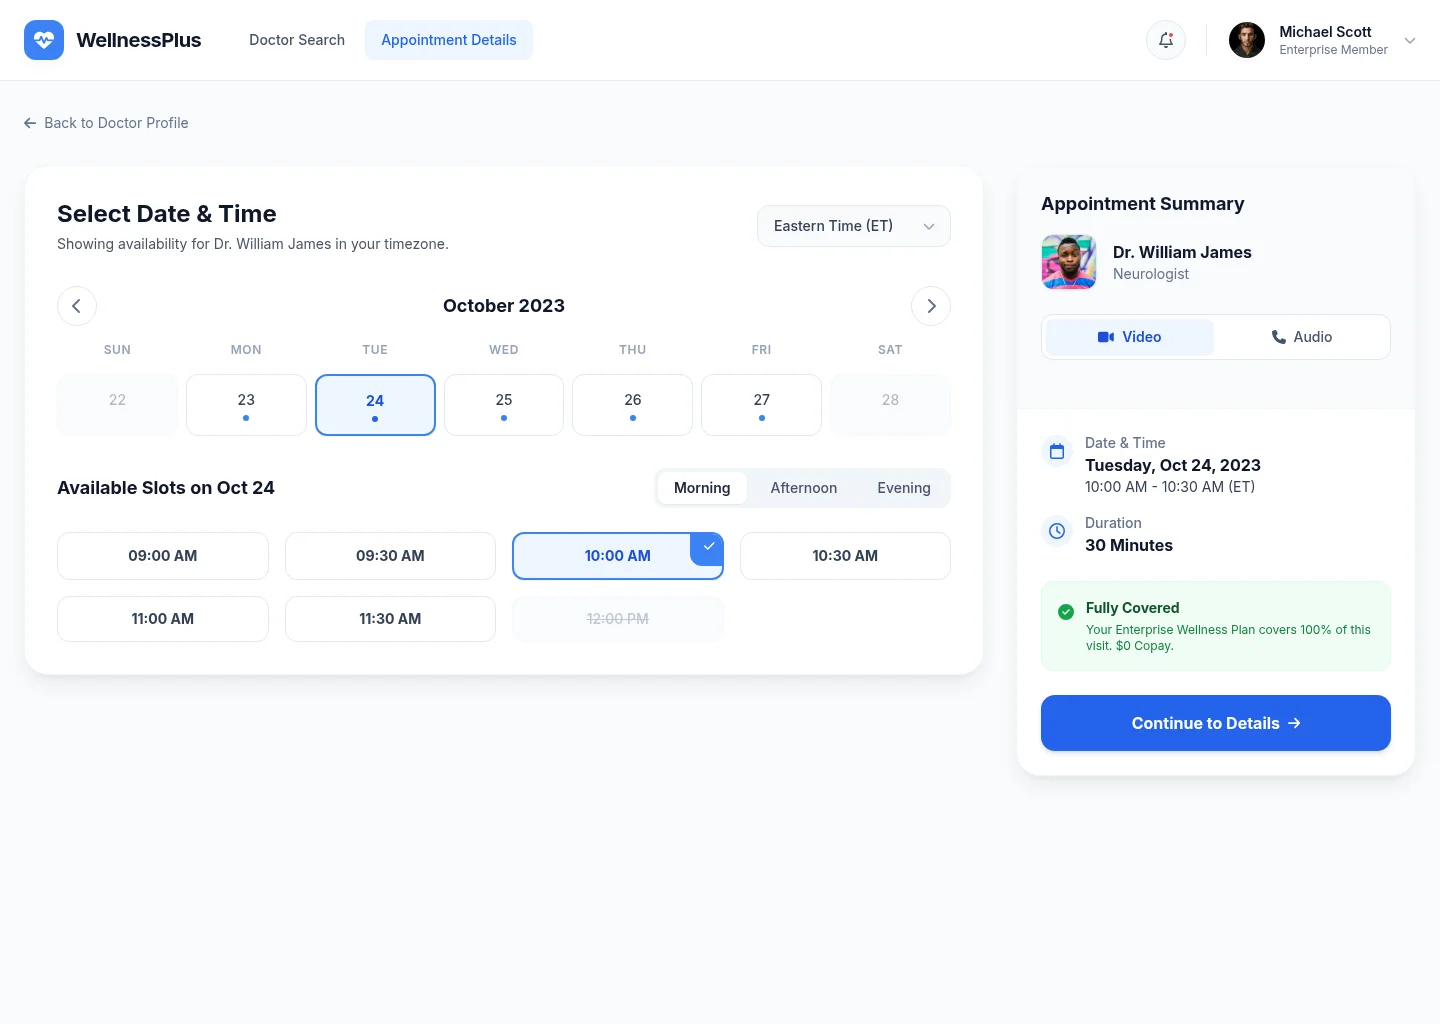Viewport: 1440px width, 1024px height.
Task: Choose October 26 on the calendar
Action: (632, 405)
